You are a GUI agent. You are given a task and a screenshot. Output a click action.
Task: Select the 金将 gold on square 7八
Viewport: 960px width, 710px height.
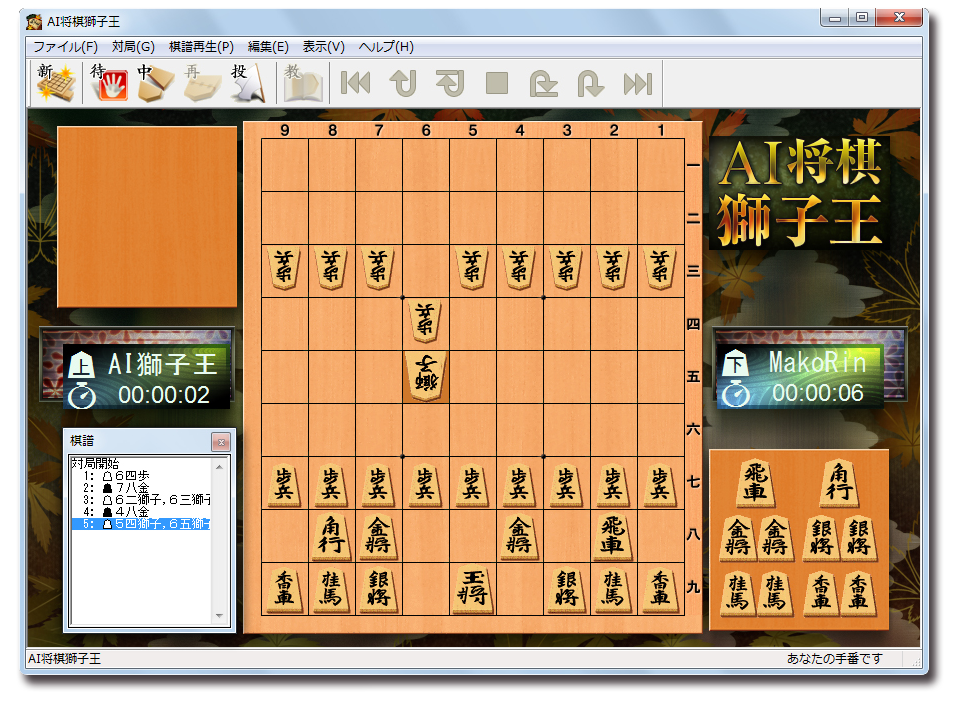(x=378, y=536)
